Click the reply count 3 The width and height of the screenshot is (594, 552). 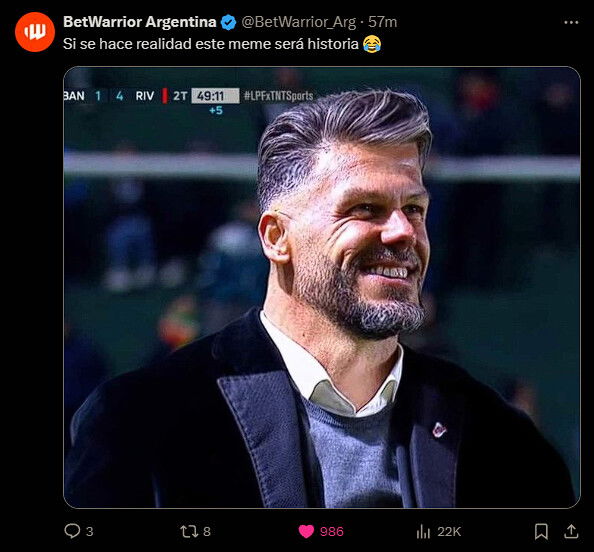click(x=89, y=532)
